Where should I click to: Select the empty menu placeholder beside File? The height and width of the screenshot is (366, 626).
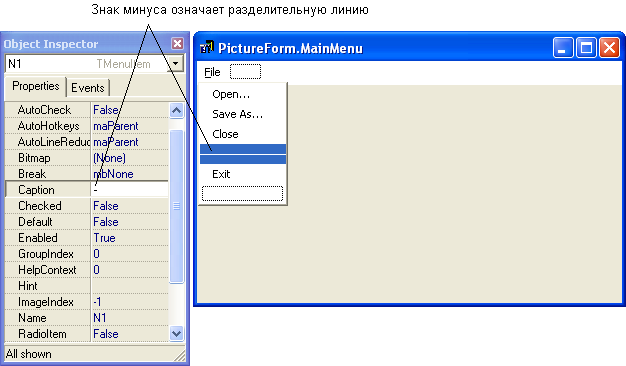245,72
